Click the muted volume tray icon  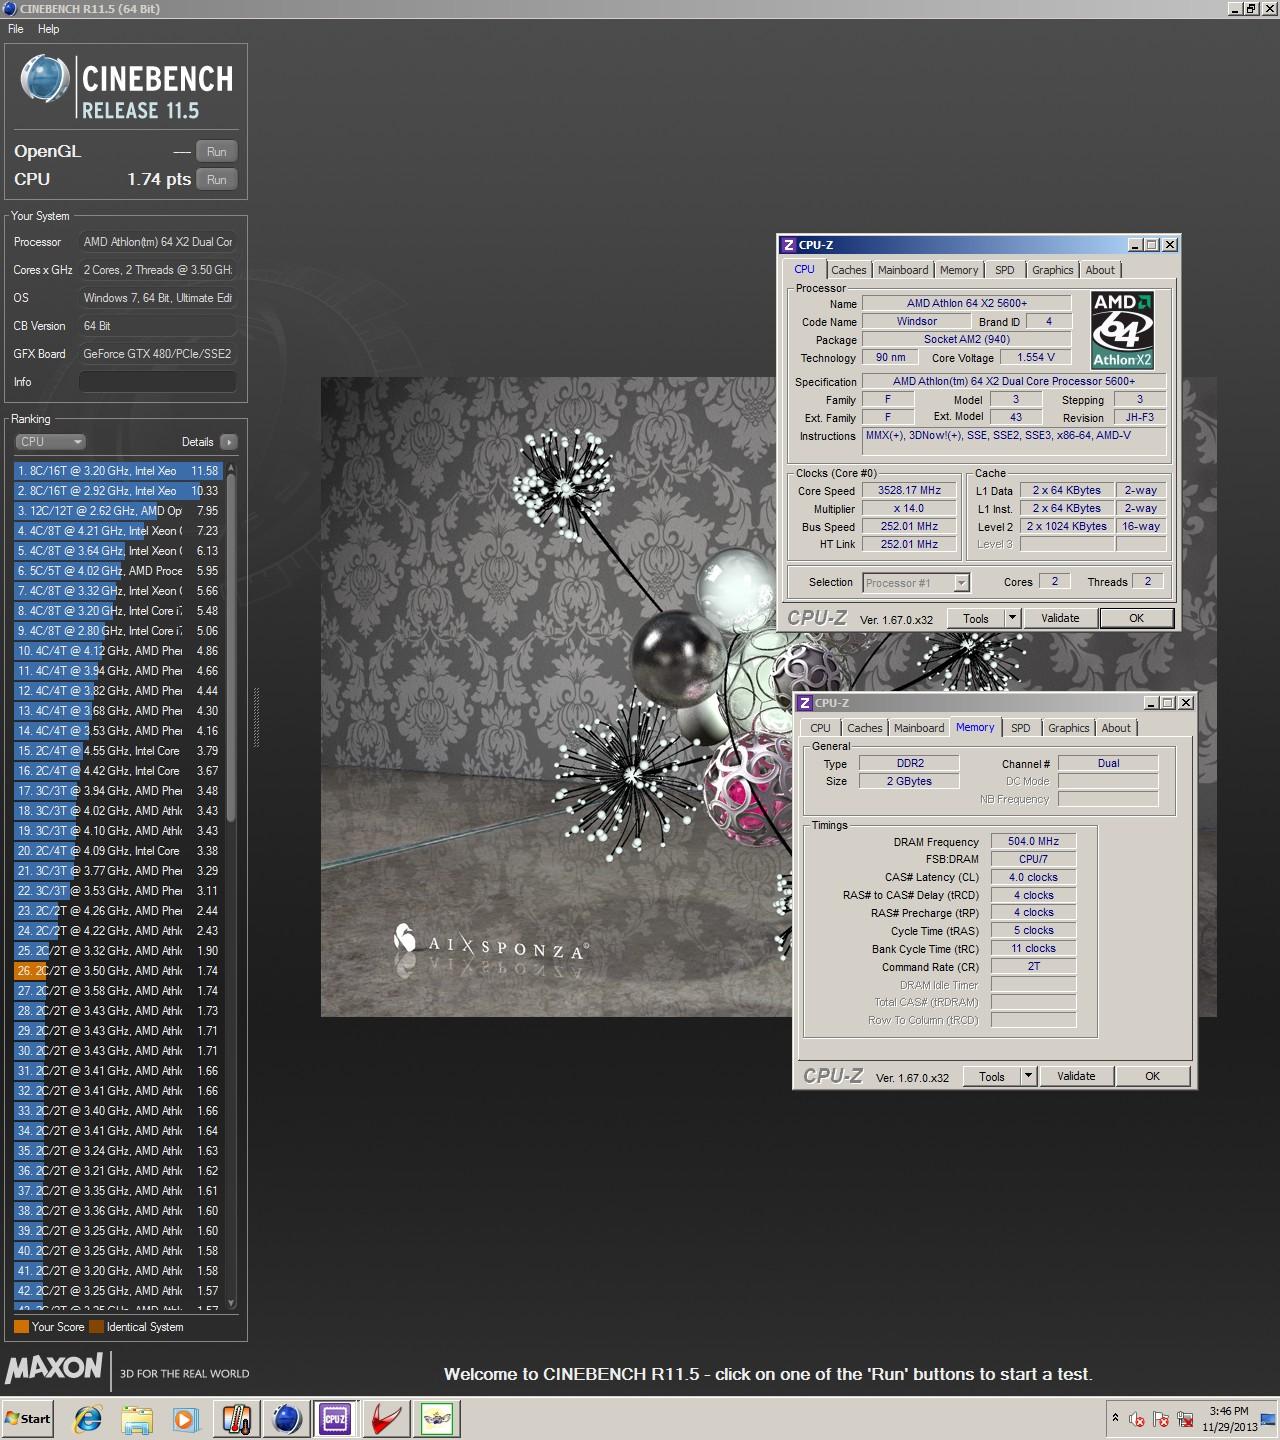pyautogui.click(x=1137, y=1419)
